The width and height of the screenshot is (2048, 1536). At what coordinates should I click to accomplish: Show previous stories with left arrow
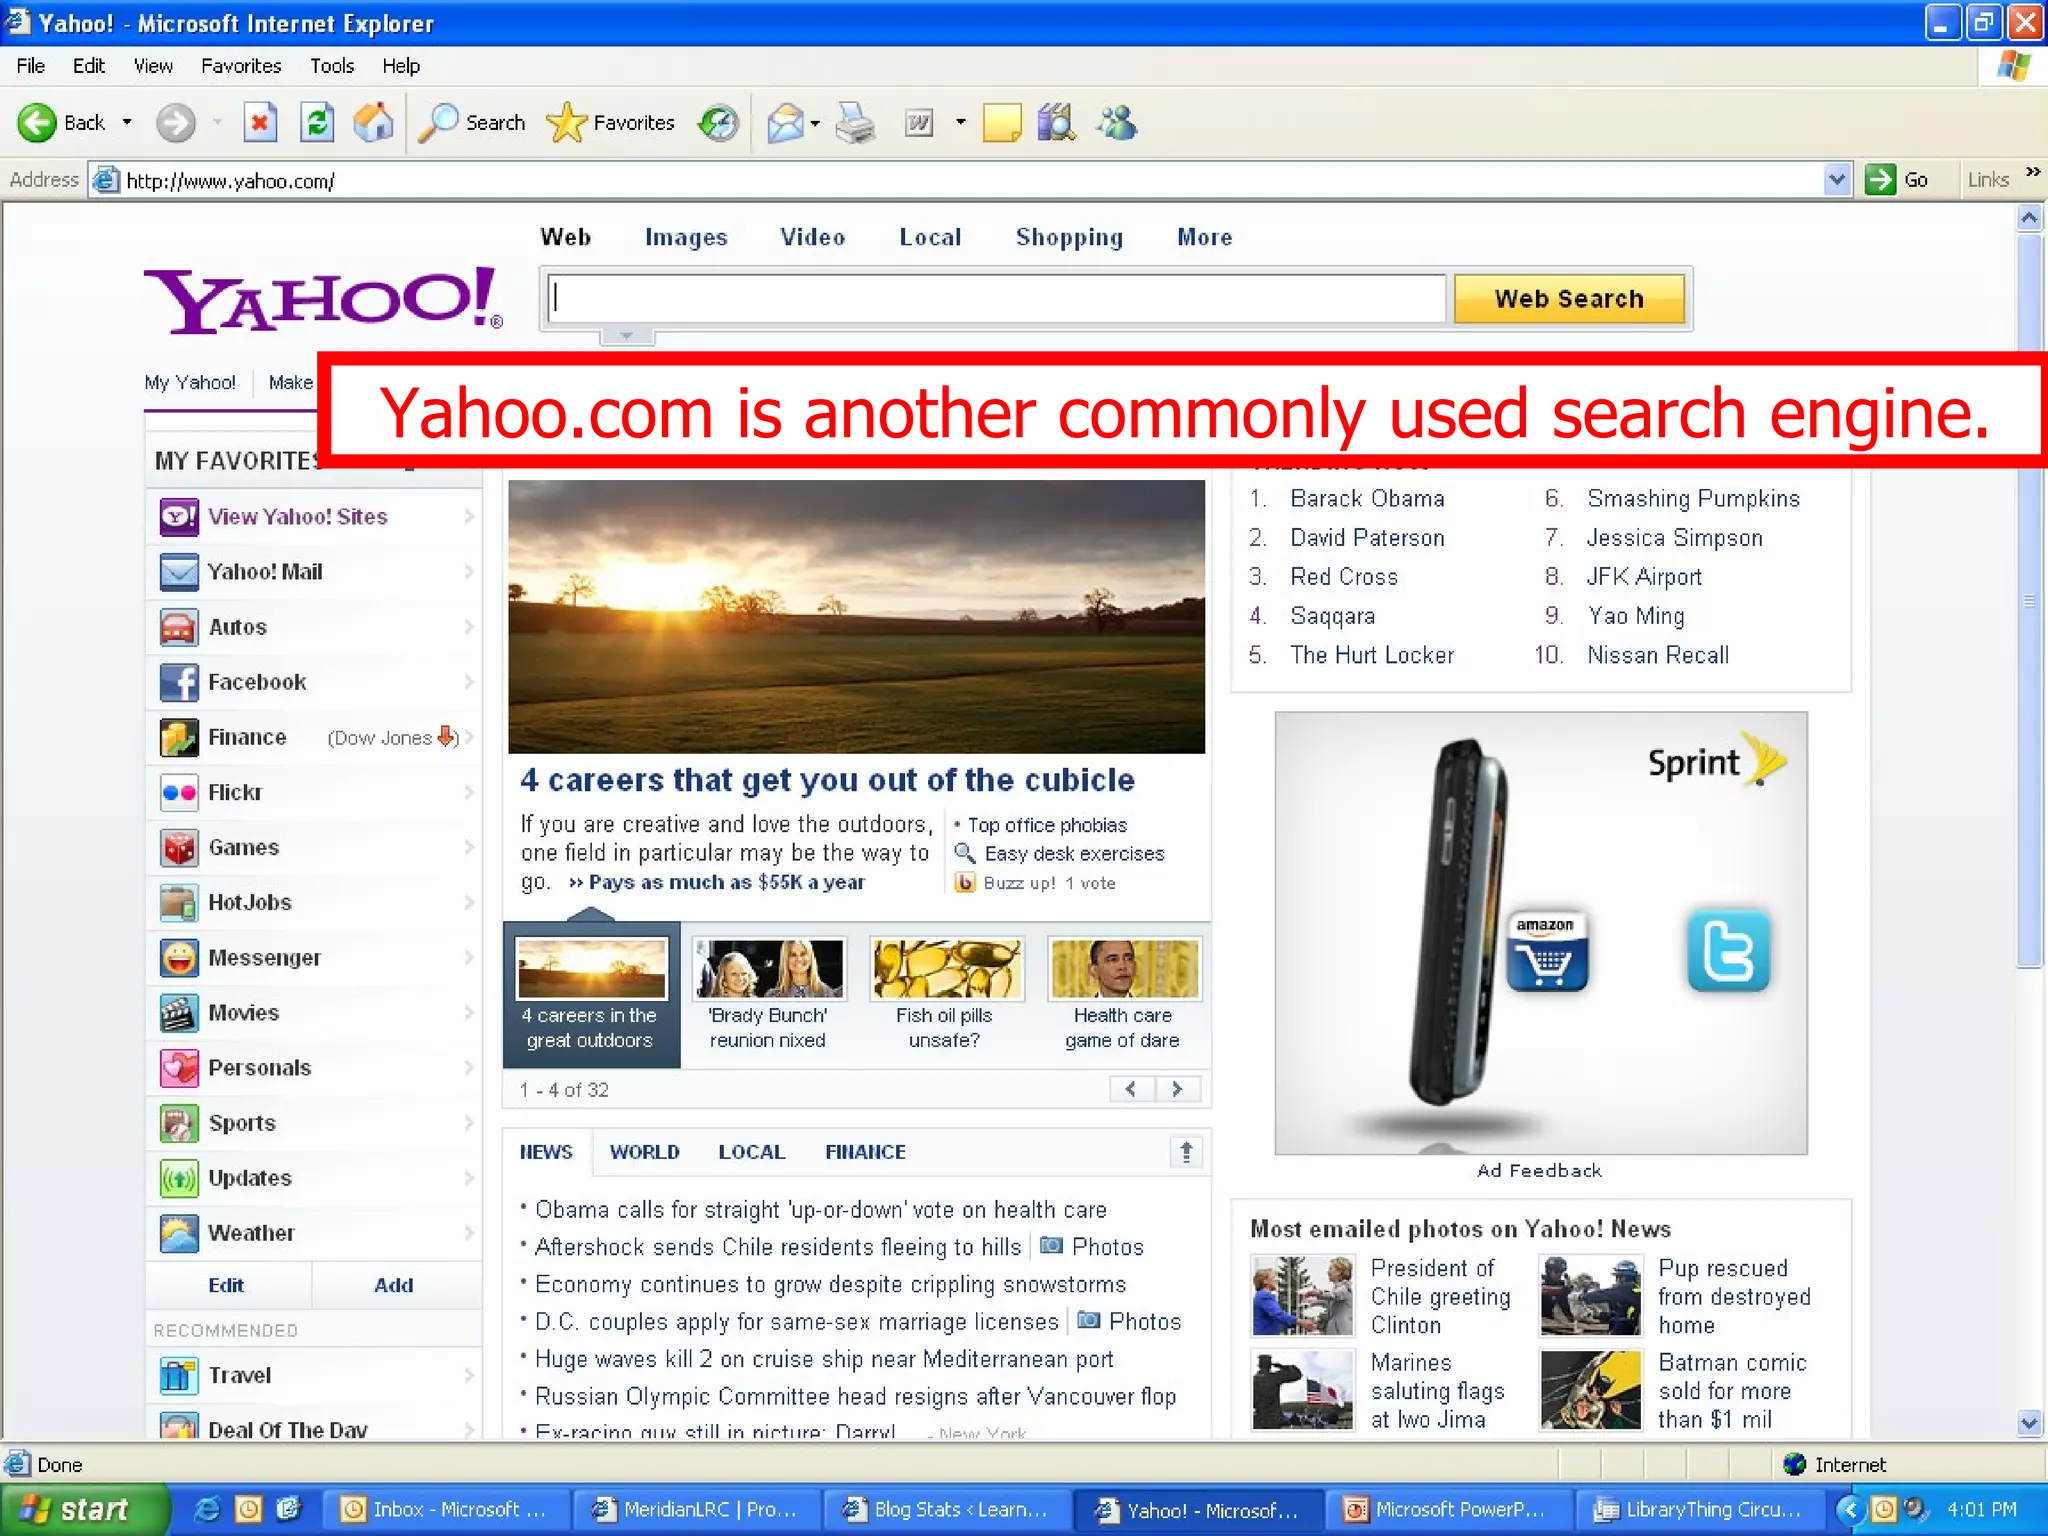(x=1132, y=1089)
